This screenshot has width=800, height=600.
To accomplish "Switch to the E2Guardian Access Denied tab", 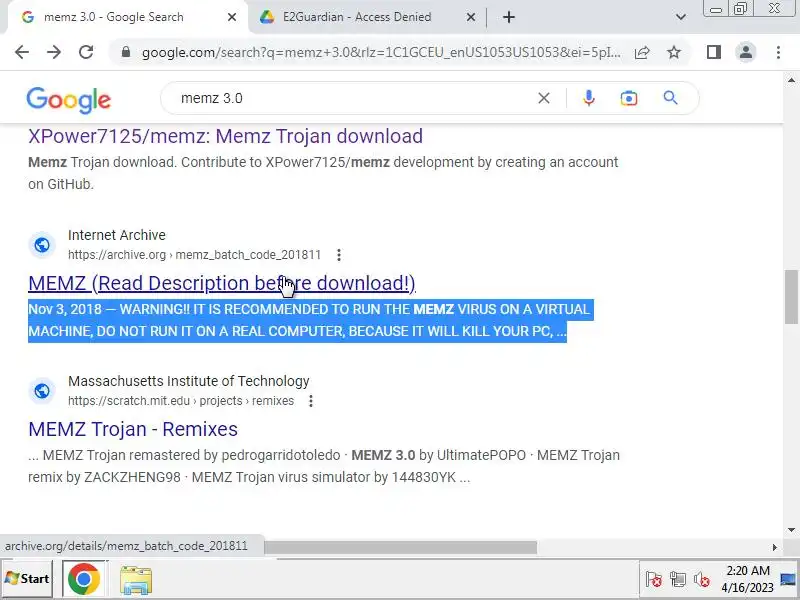I will (357, 17).
